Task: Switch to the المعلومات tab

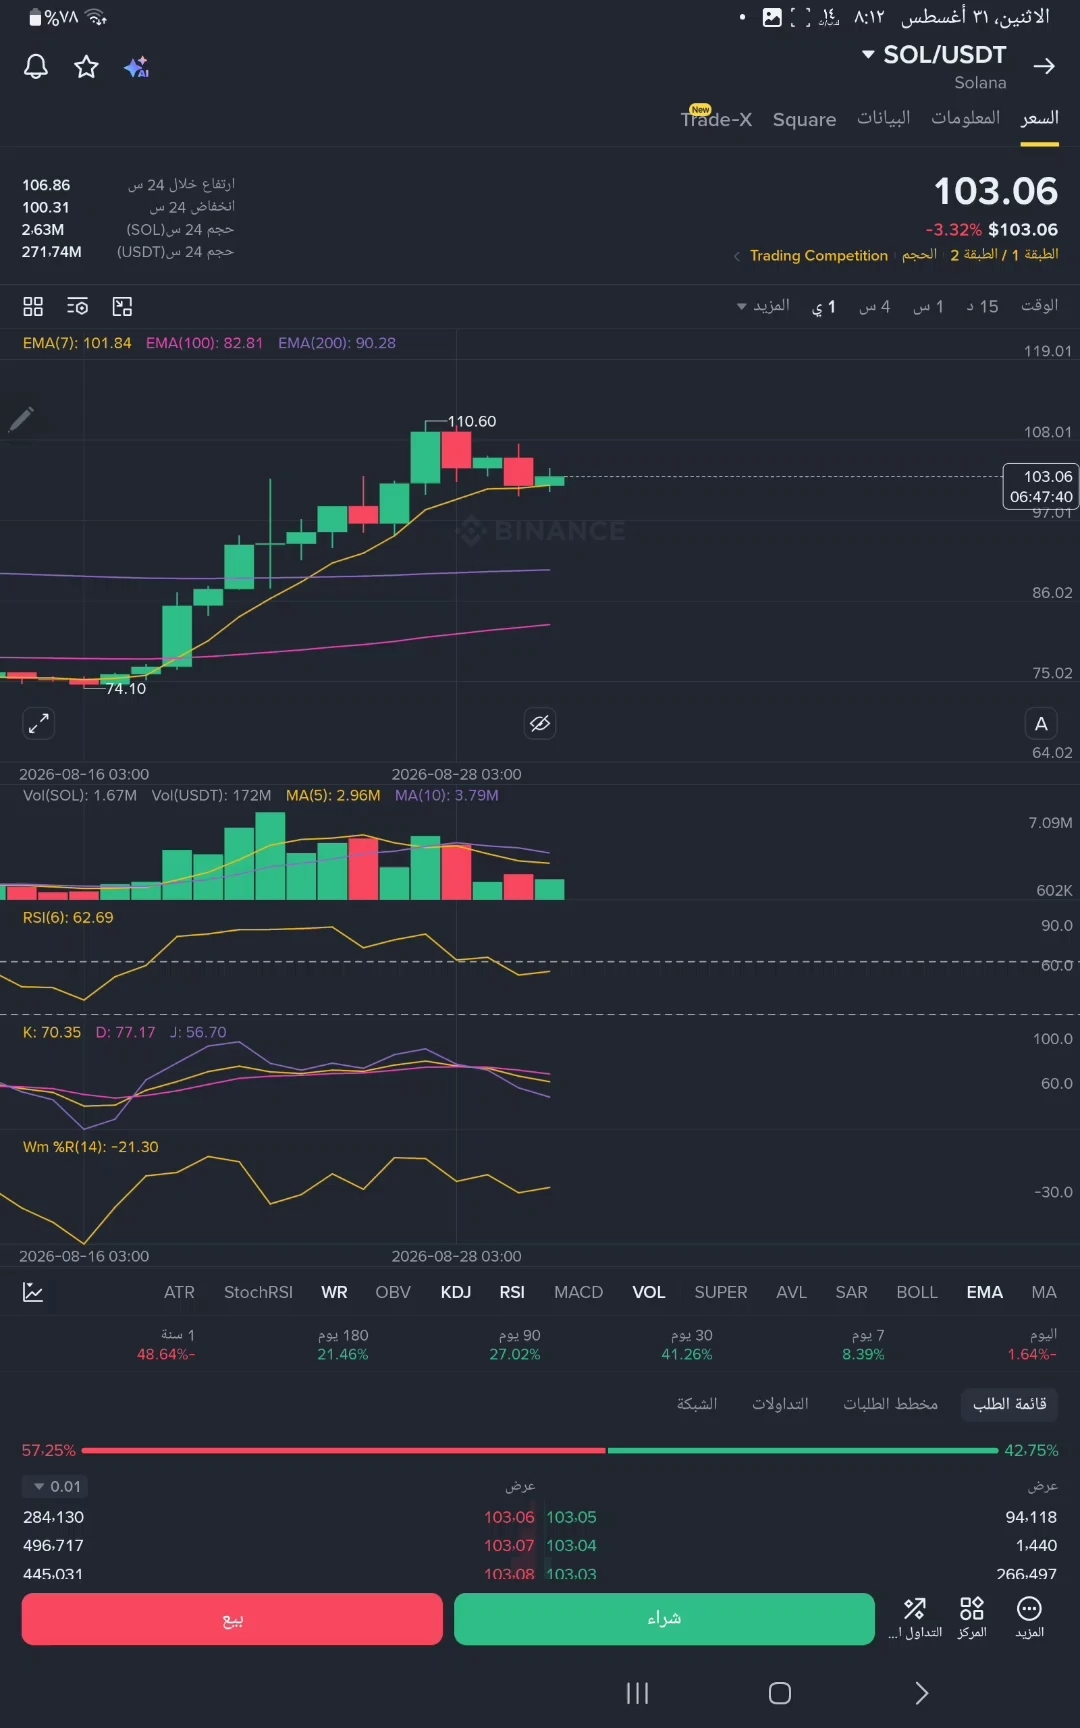Action: [965, 118]
